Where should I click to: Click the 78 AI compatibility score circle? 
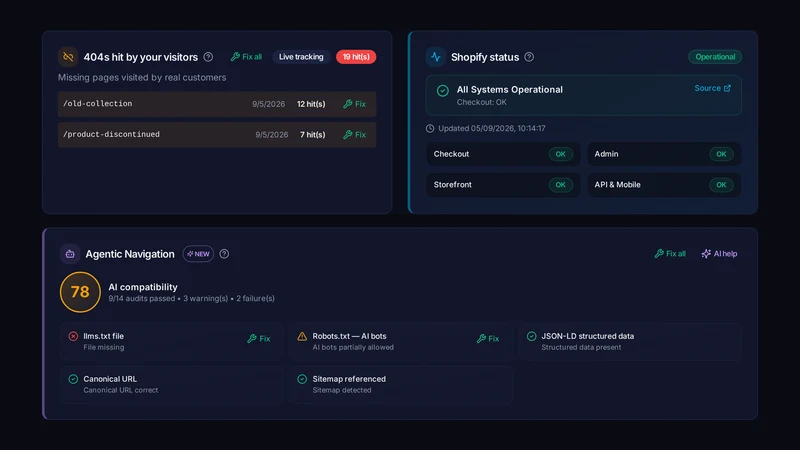[x=80, y=292]
